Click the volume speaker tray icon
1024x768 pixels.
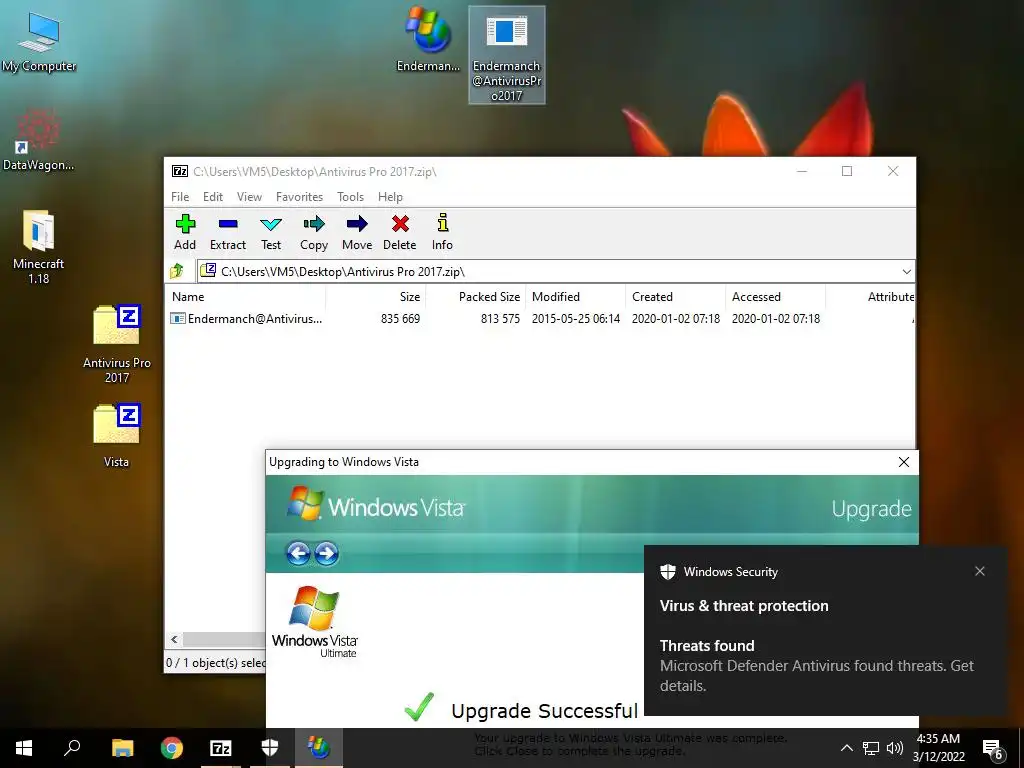coord(895,748)
